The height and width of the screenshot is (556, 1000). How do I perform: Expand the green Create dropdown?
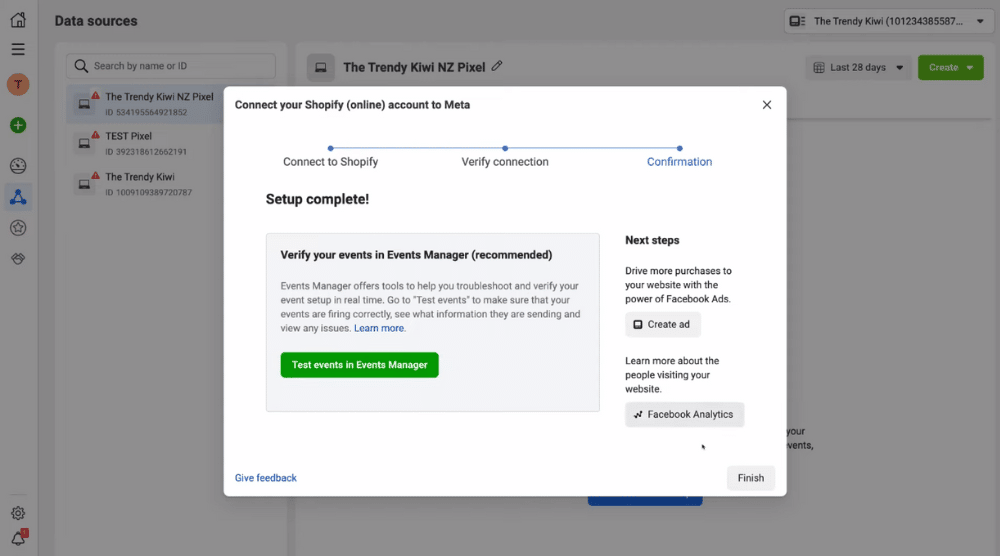(x=950, y=67)
